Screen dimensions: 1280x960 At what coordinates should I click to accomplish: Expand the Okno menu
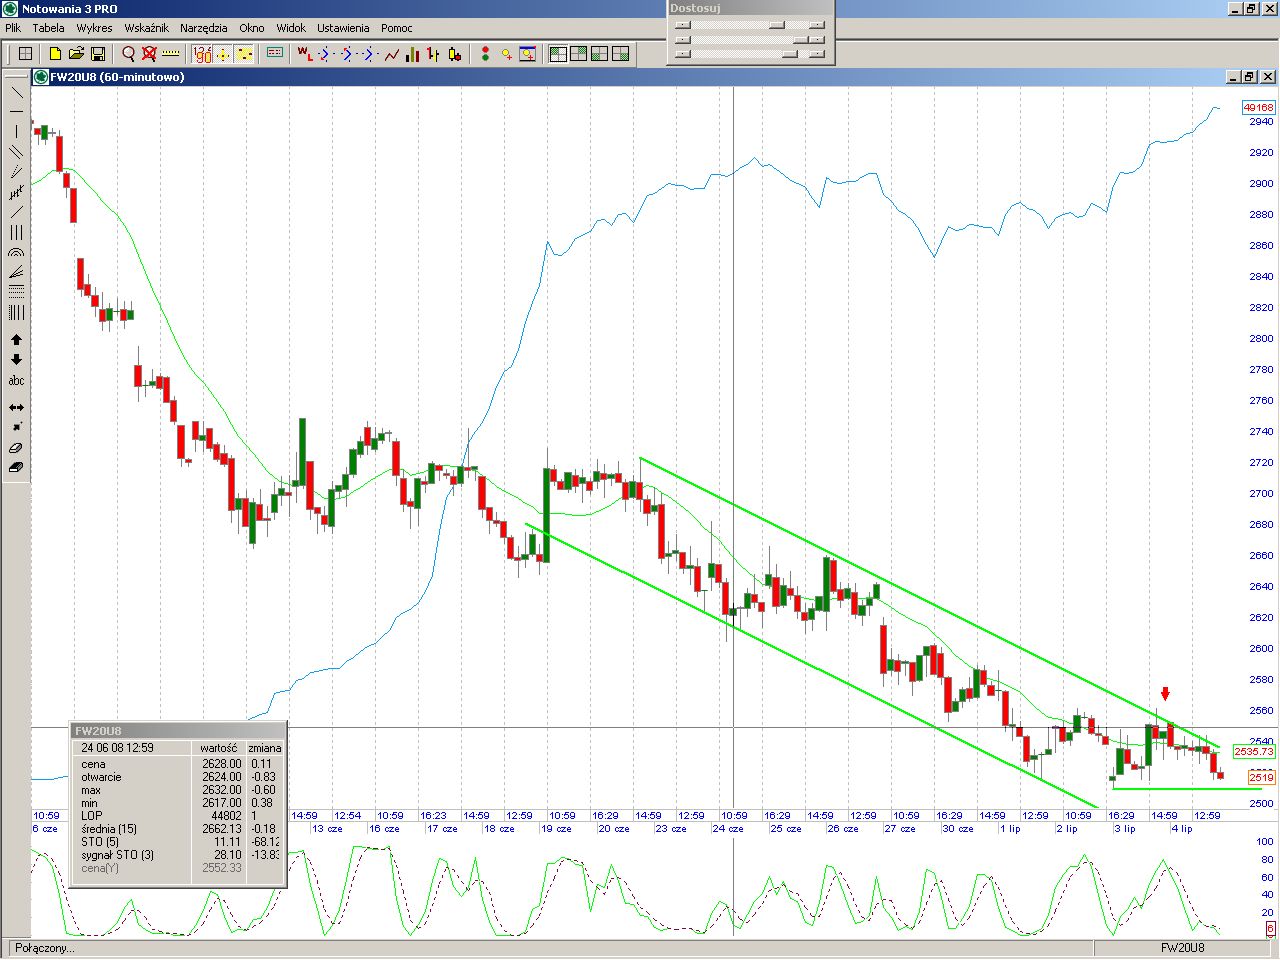click(x=251, y=28)
